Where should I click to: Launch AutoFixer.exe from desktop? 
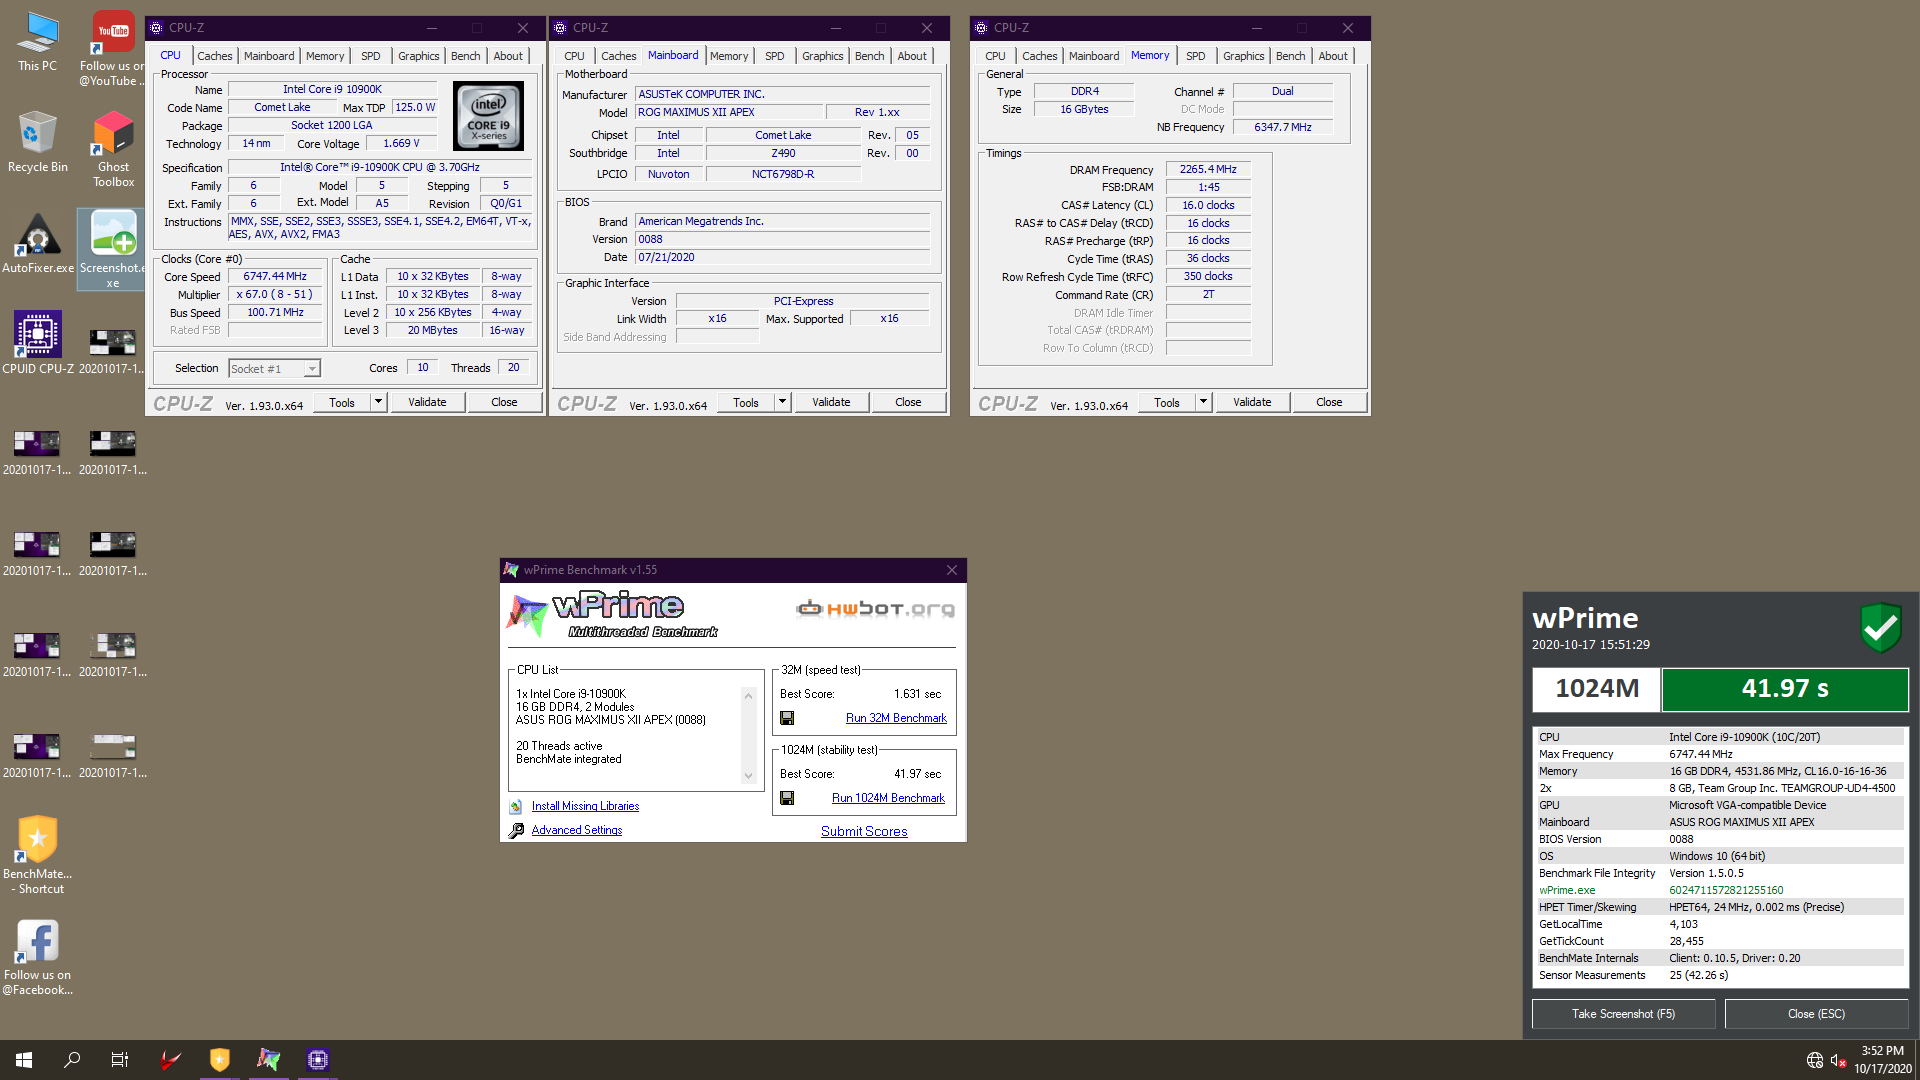click(37, 243)
